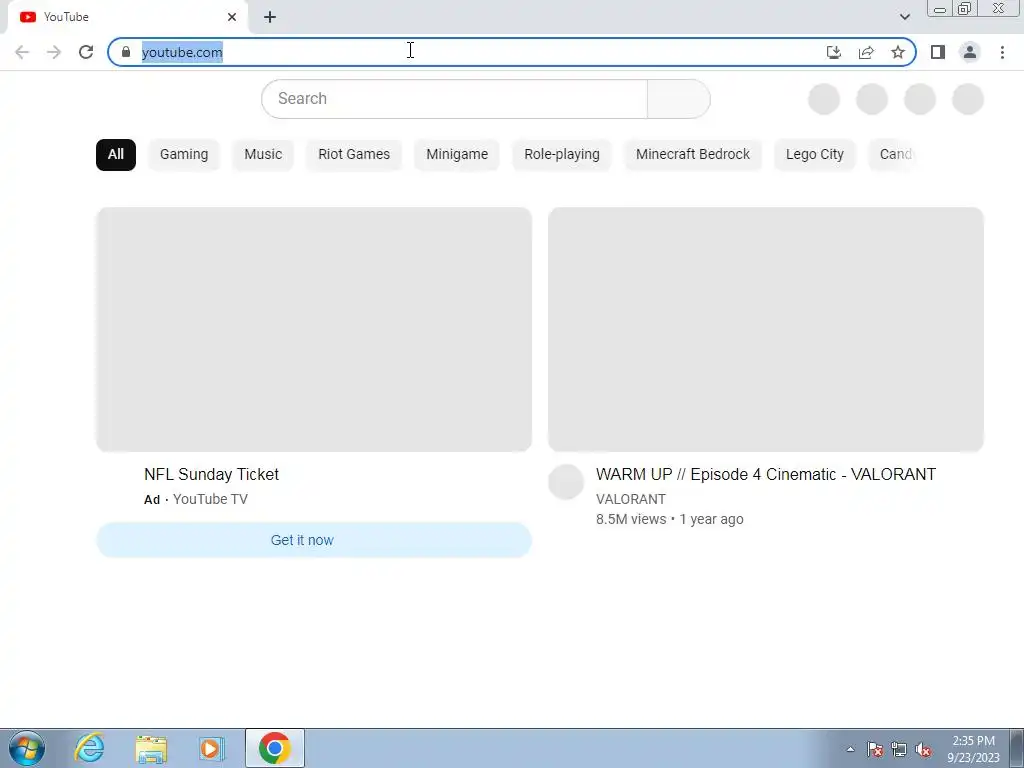
Task: Open a new tab
Action: [270, 18]
